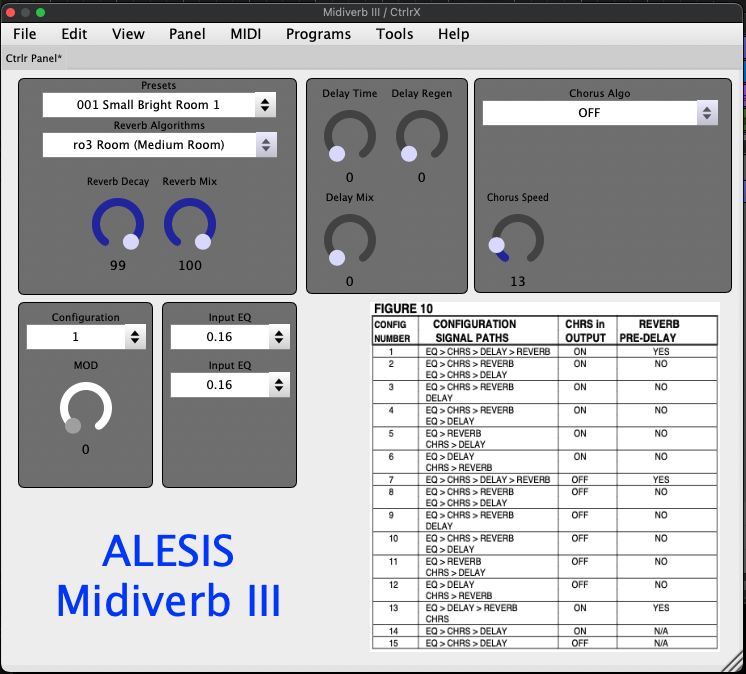Viewport: 746px width, 674px height.
Task: Click the Delay Regen value 0
Action: (x=422, y=177)
